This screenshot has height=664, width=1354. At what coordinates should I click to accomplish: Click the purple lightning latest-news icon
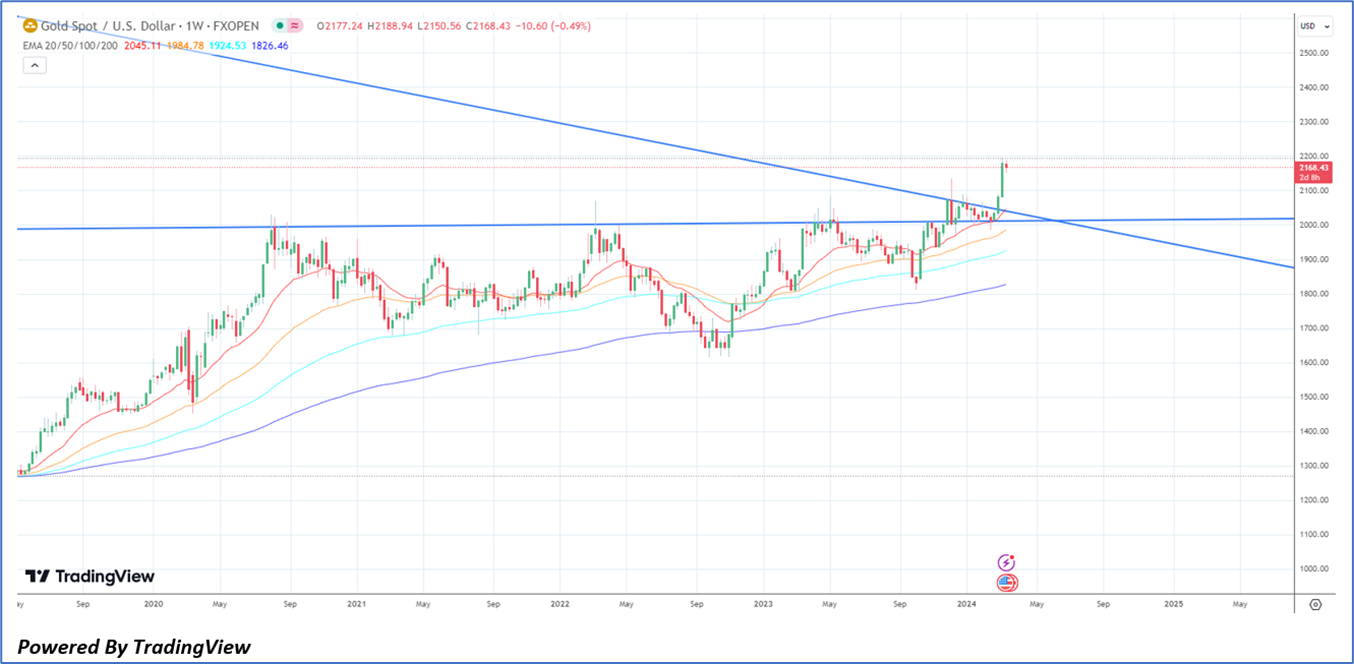click(x=1007, y=563)
